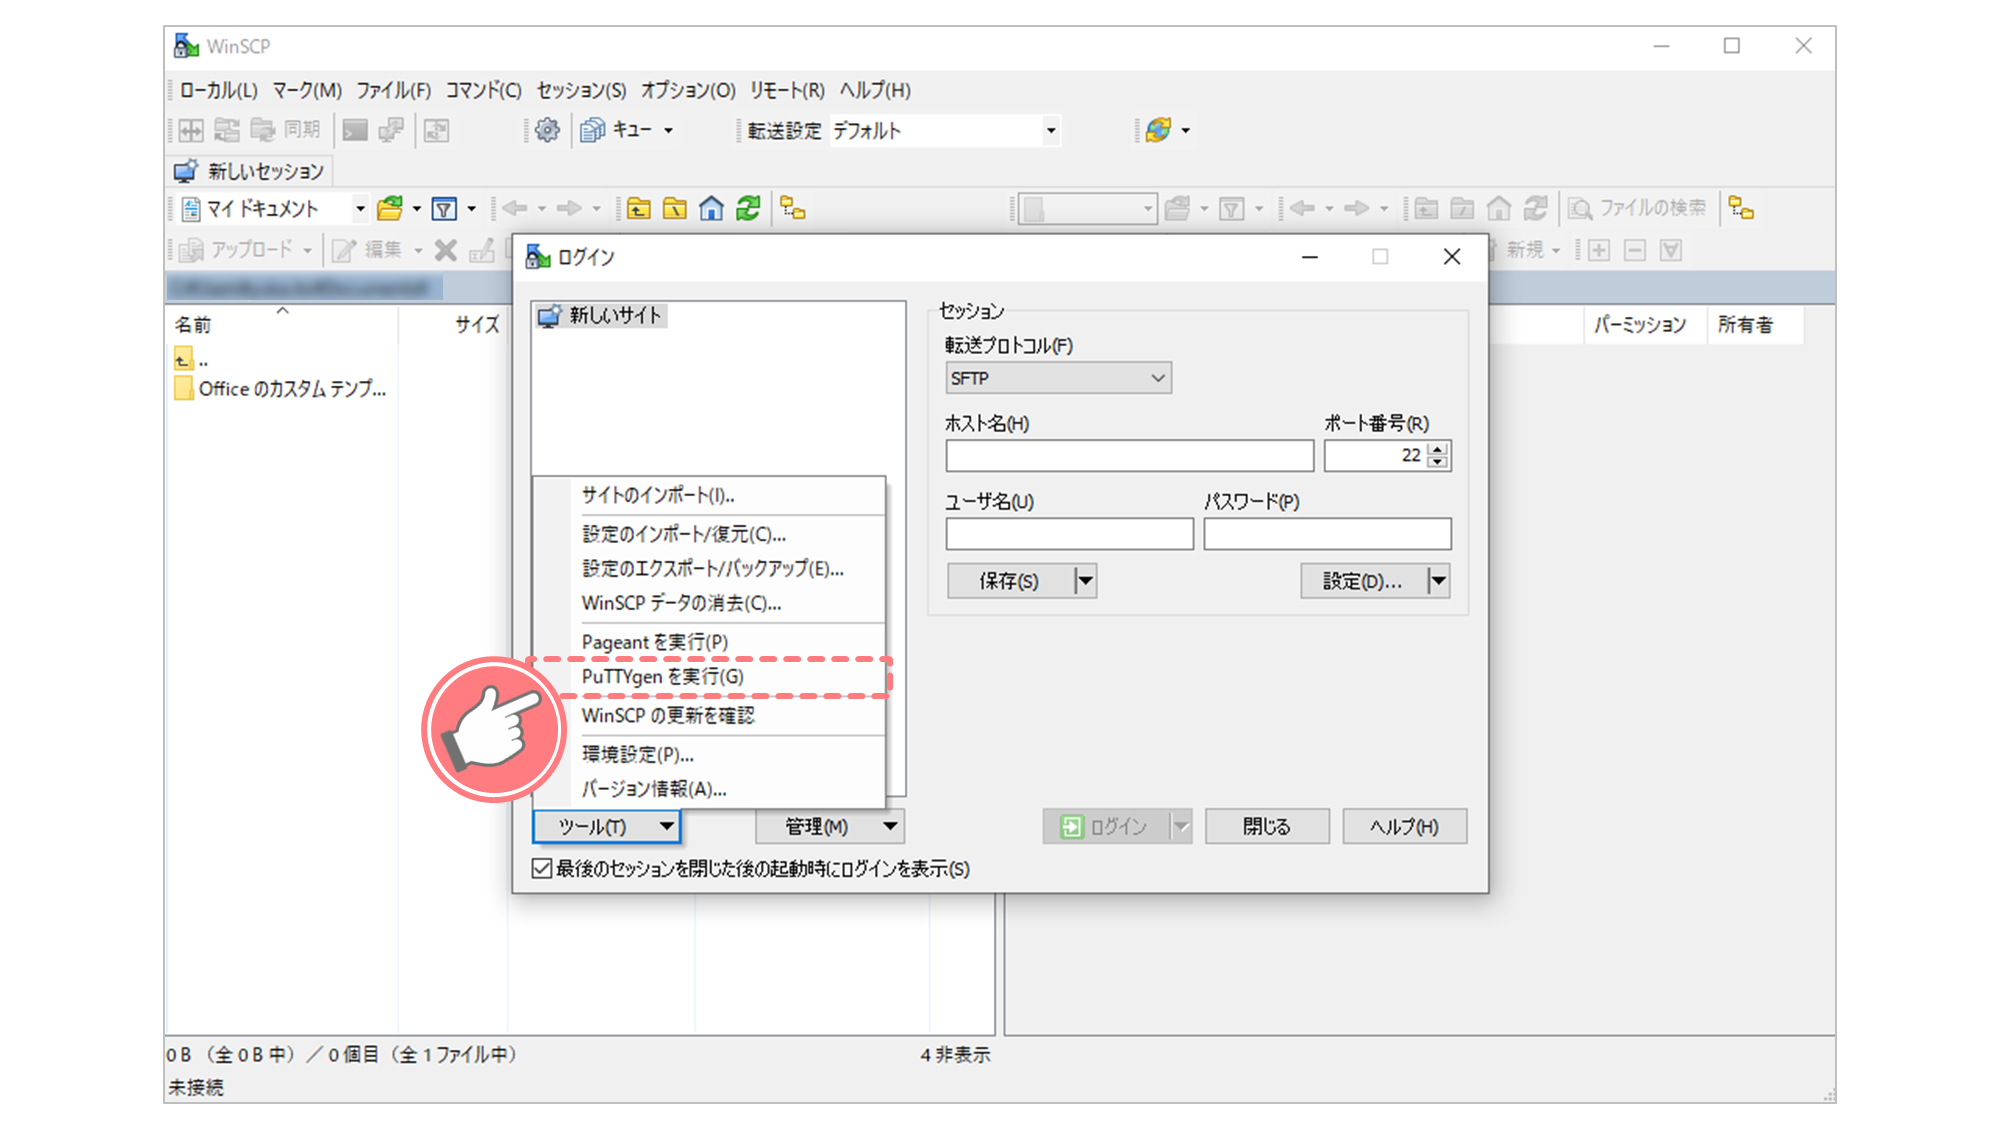Click the remote home directory icon
This screenshot has height=1125, width=2000.
1499,208
